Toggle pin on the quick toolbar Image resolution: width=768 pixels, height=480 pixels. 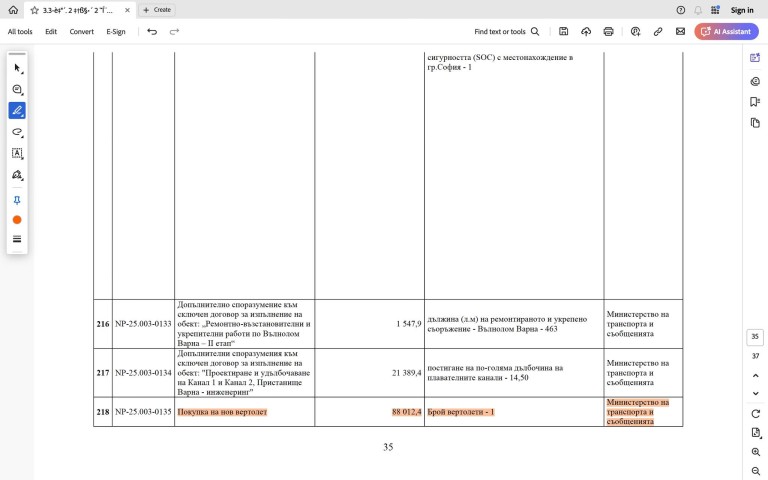(17, 200)
